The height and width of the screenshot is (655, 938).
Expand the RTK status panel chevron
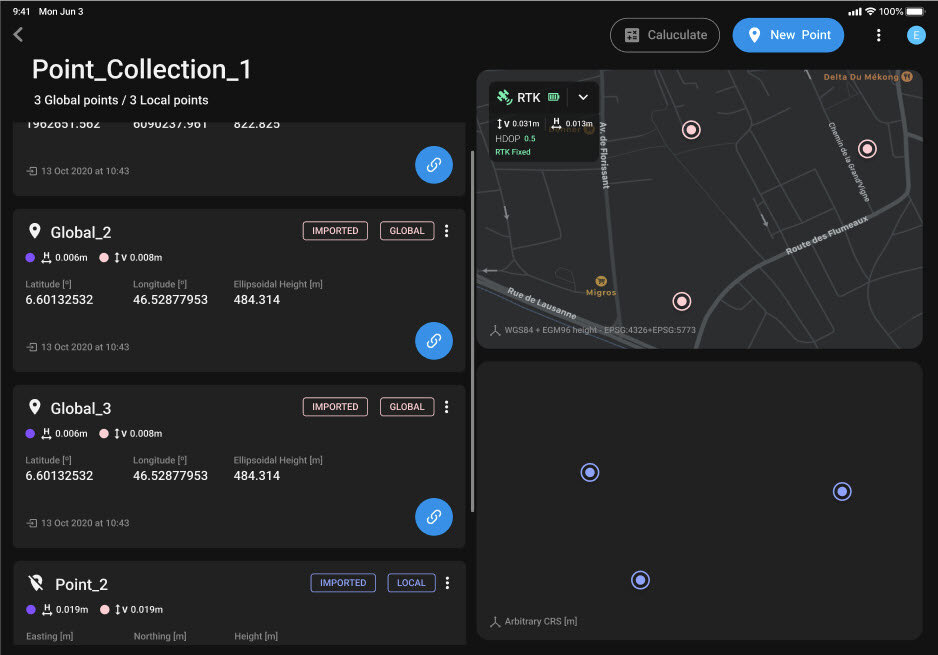coord(583,99)
